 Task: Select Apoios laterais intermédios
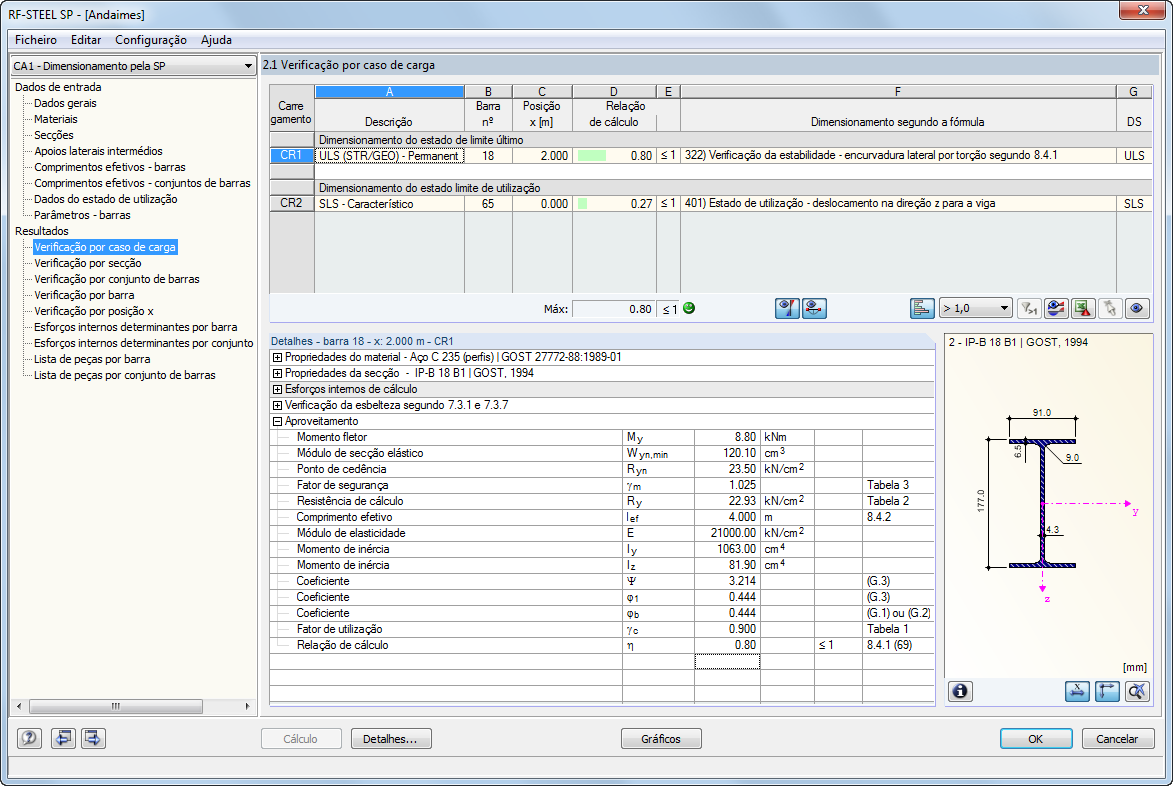tap(98, 151)
